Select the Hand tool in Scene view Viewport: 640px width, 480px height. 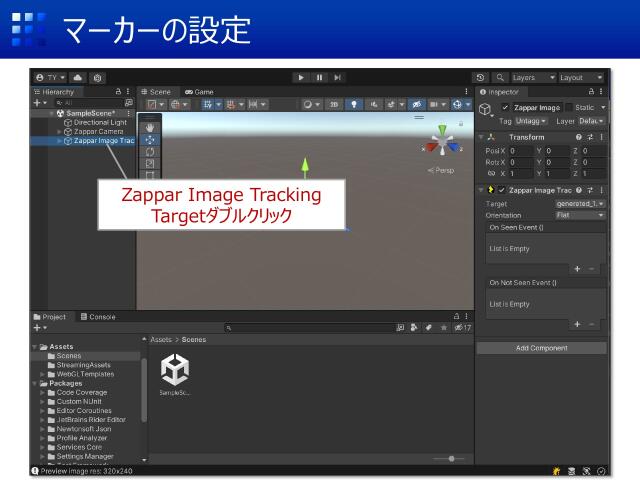150,127
